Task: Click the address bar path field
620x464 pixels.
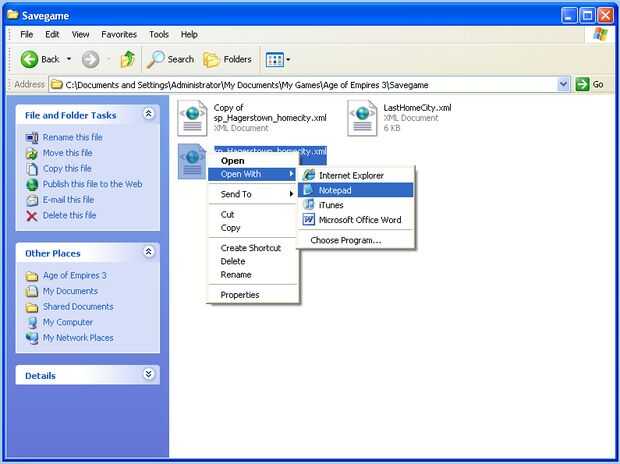Action: click(x=303, y=85)
